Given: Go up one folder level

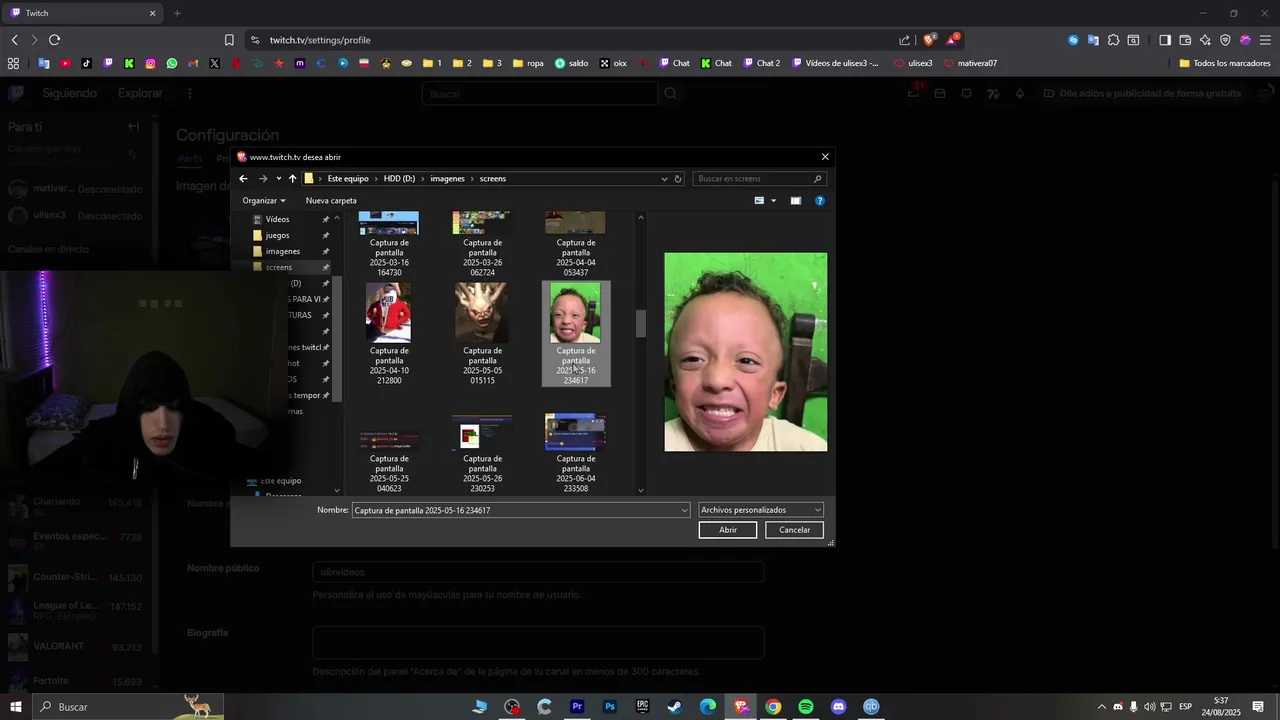Looking at the screenshot, I should [292, 179].
